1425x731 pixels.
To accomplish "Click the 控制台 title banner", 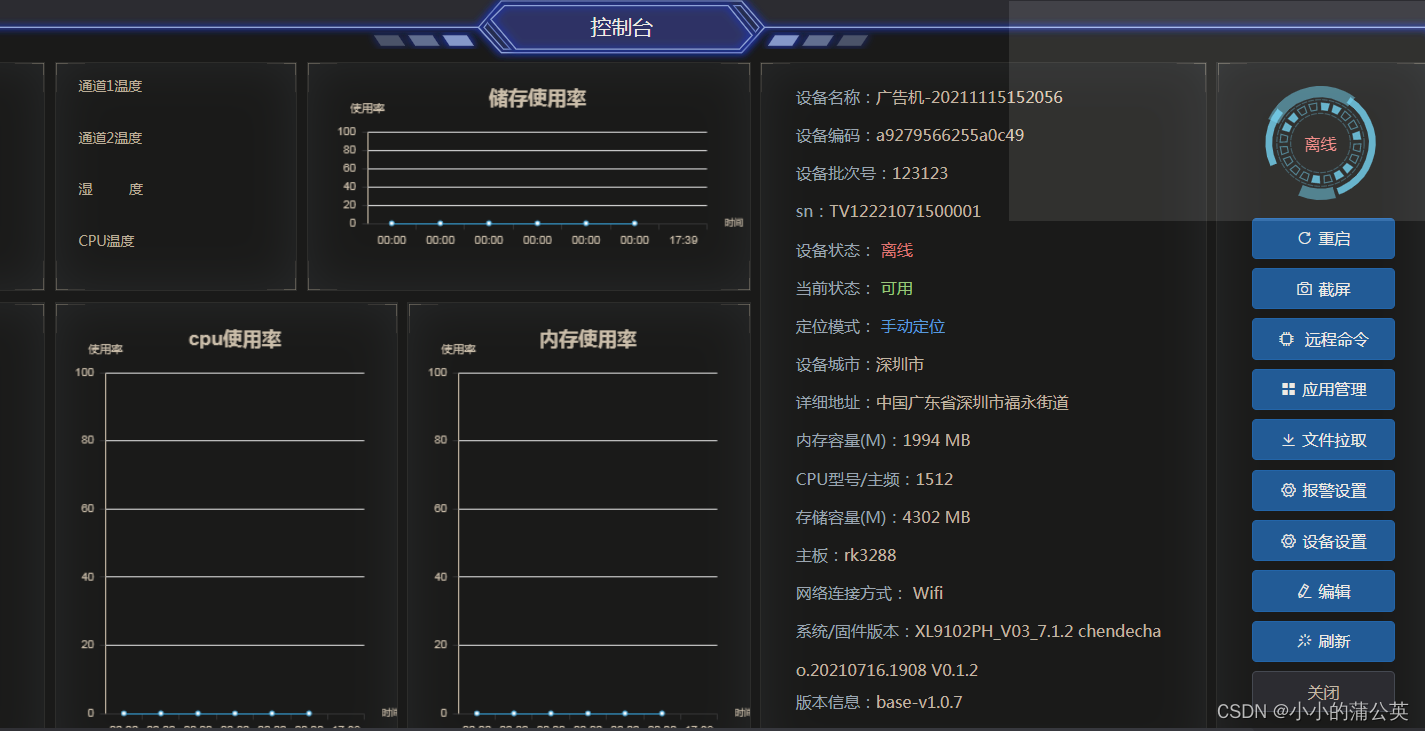I will [621, 28].
